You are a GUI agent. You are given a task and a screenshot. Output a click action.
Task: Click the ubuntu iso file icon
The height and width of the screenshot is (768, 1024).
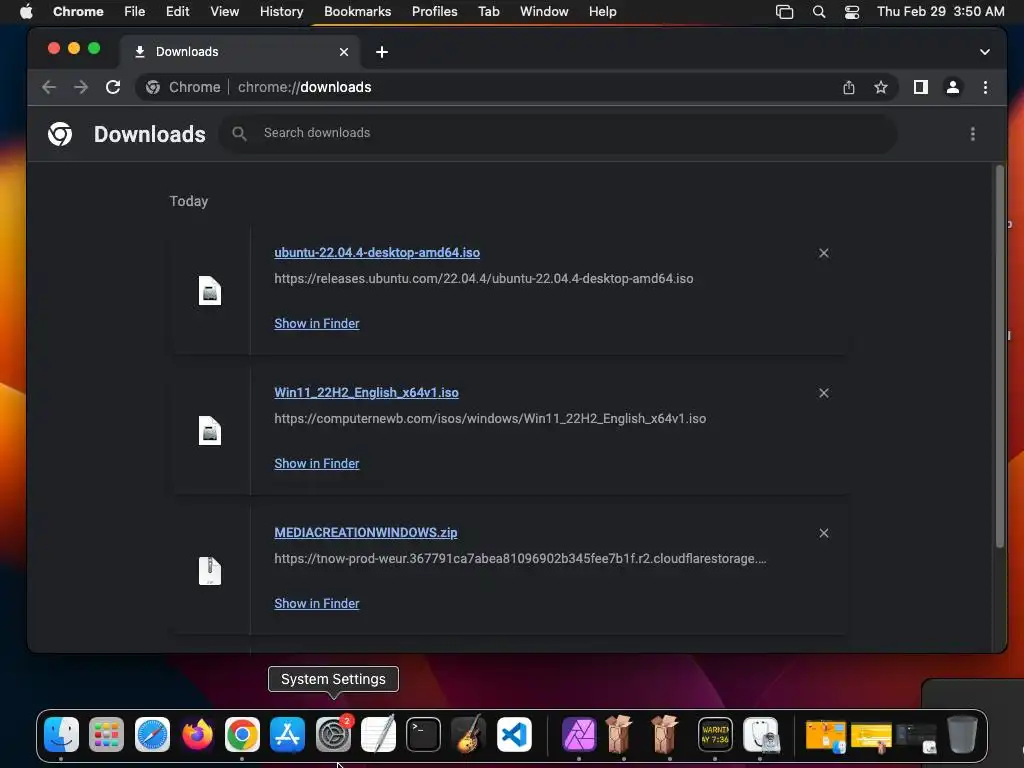tap(210, 291)
